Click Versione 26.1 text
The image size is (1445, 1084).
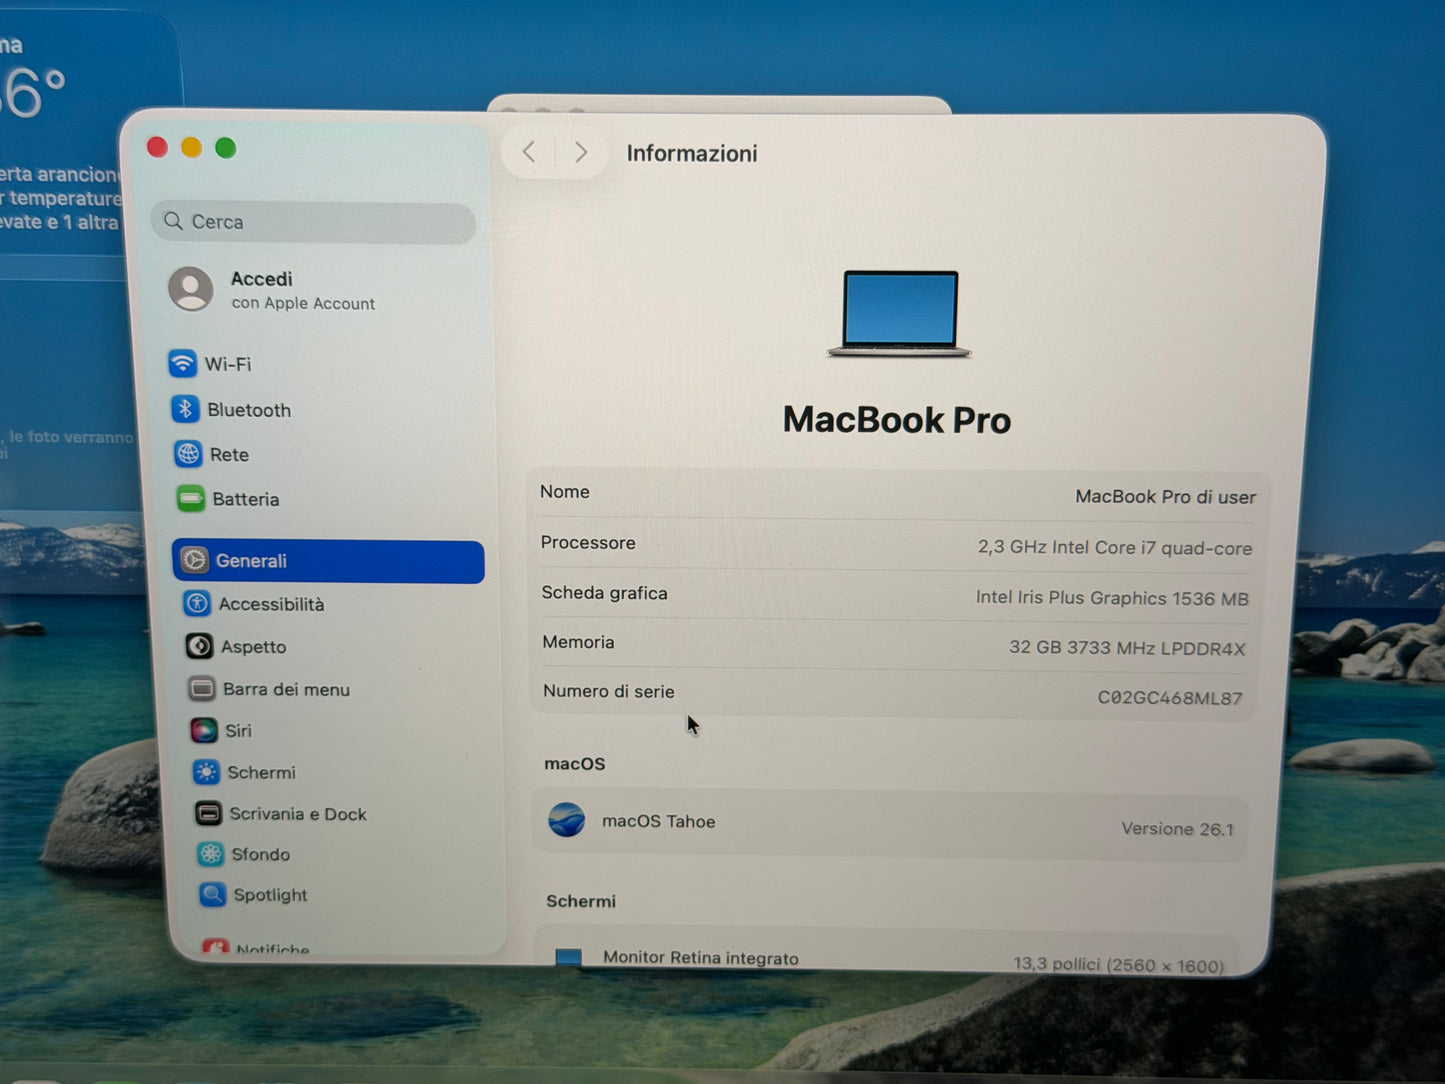pos(1177,829)
